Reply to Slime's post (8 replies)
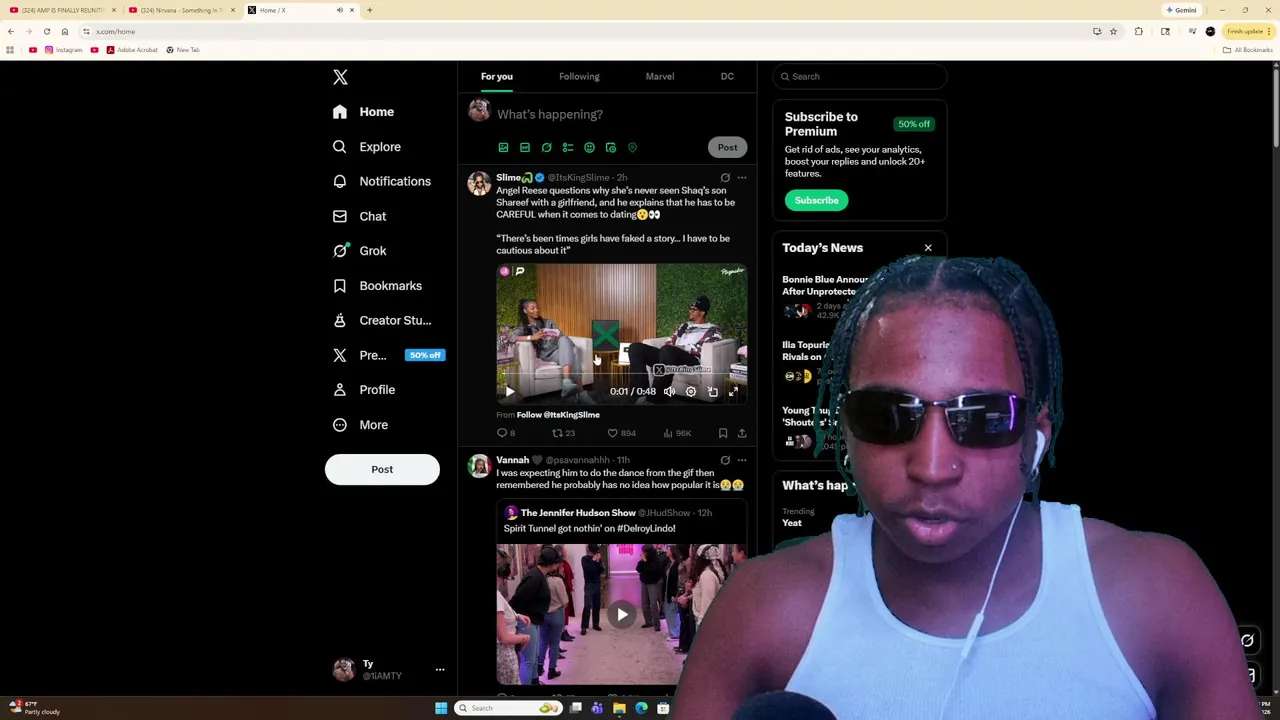The height and width of the screenshot is (720, 1280). click(x=506, y=433)
